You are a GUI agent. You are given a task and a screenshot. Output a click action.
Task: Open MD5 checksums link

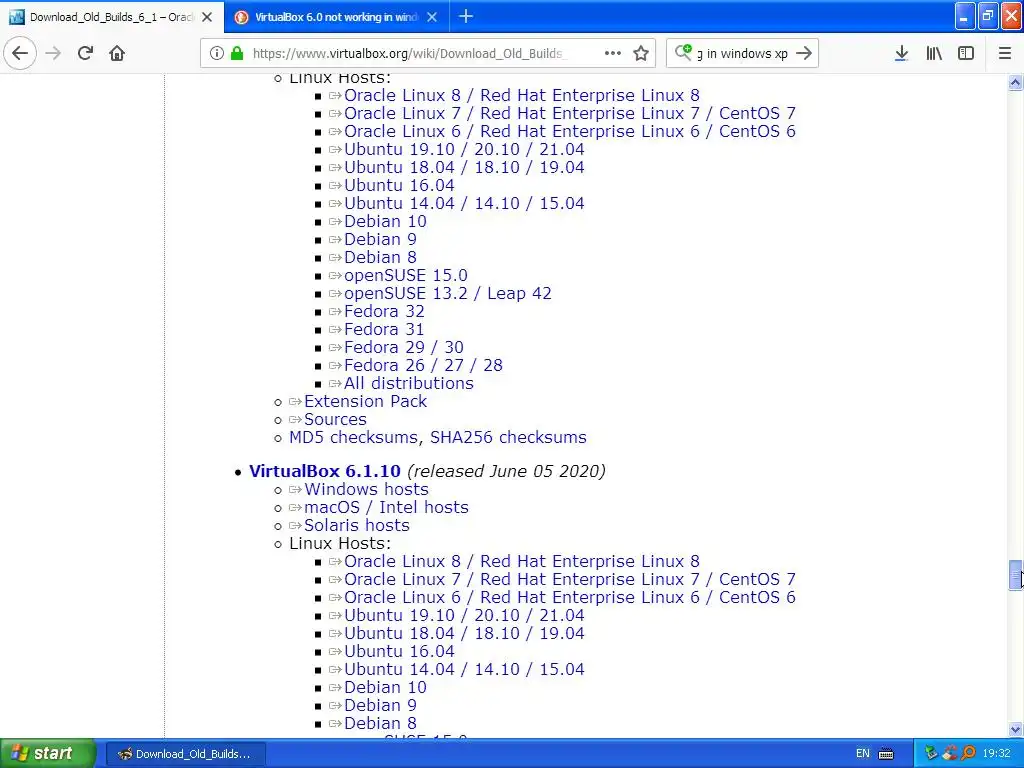coord(353,437)
